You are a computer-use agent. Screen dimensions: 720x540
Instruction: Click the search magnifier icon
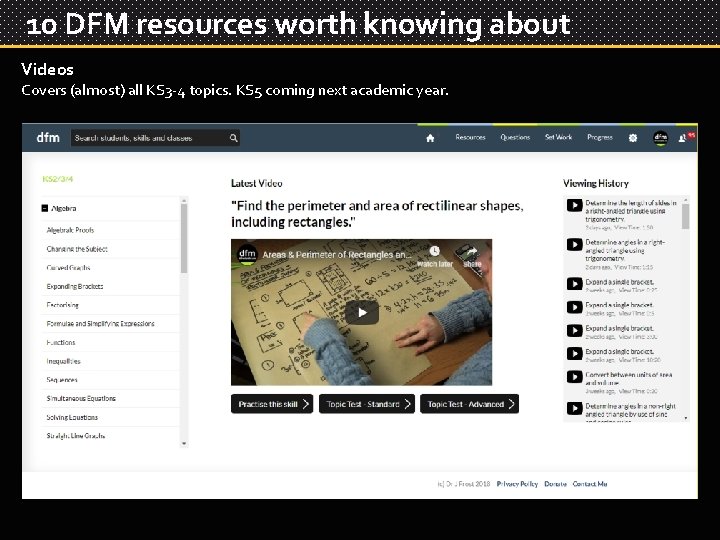pos(234,138)
